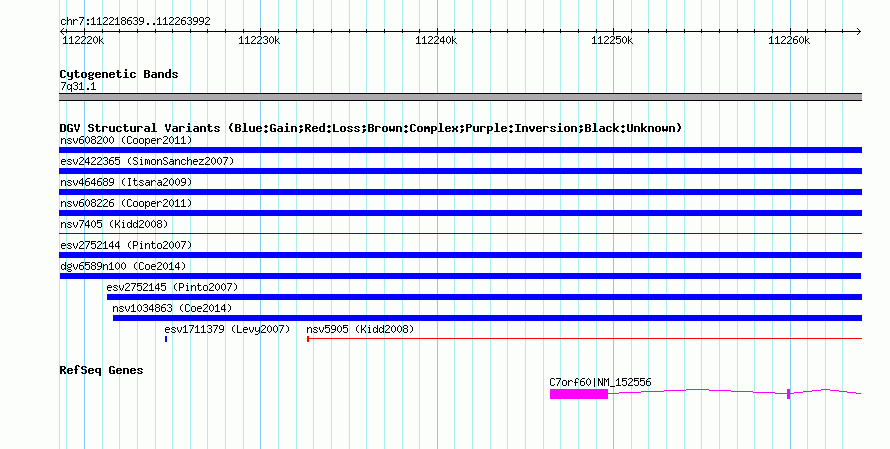The width and height of the screenshot is (890, 449).
Task: Select the large magenta C7orf60 exon block
Action: pos(579,394)
